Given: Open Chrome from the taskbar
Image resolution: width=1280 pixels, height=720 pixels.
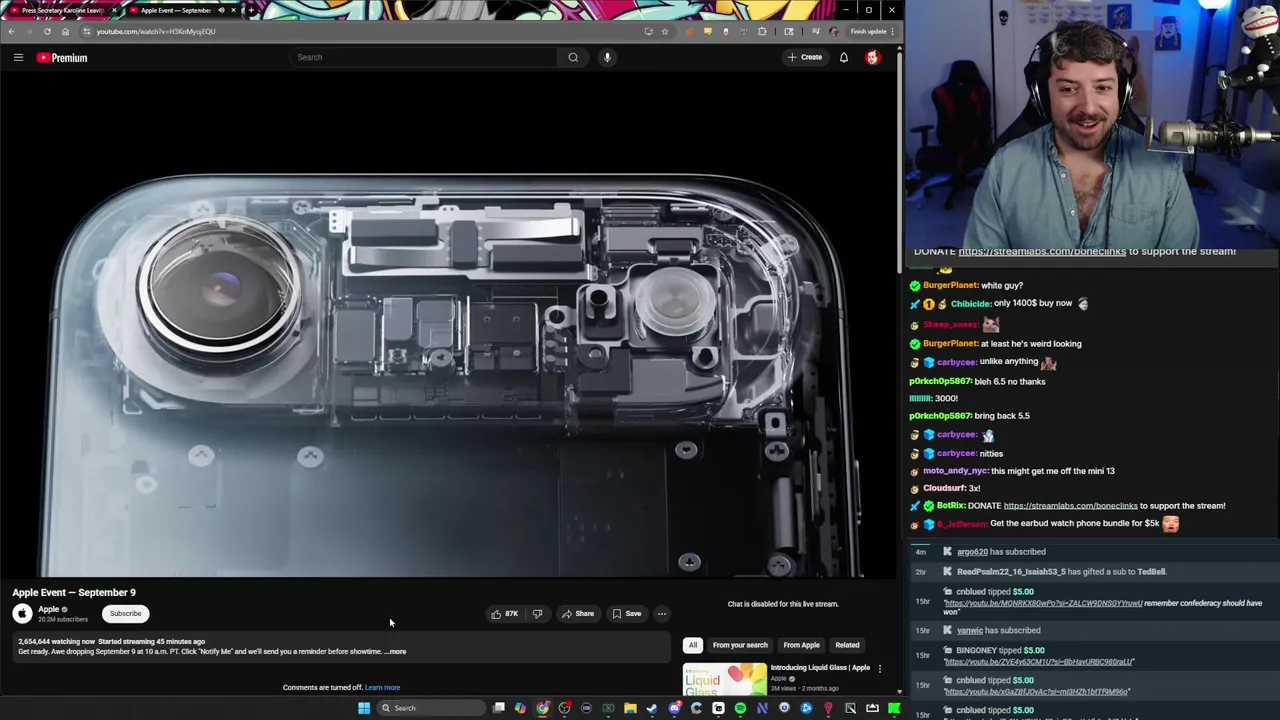Looking at the screenshot, I should [x=542, y=708].
